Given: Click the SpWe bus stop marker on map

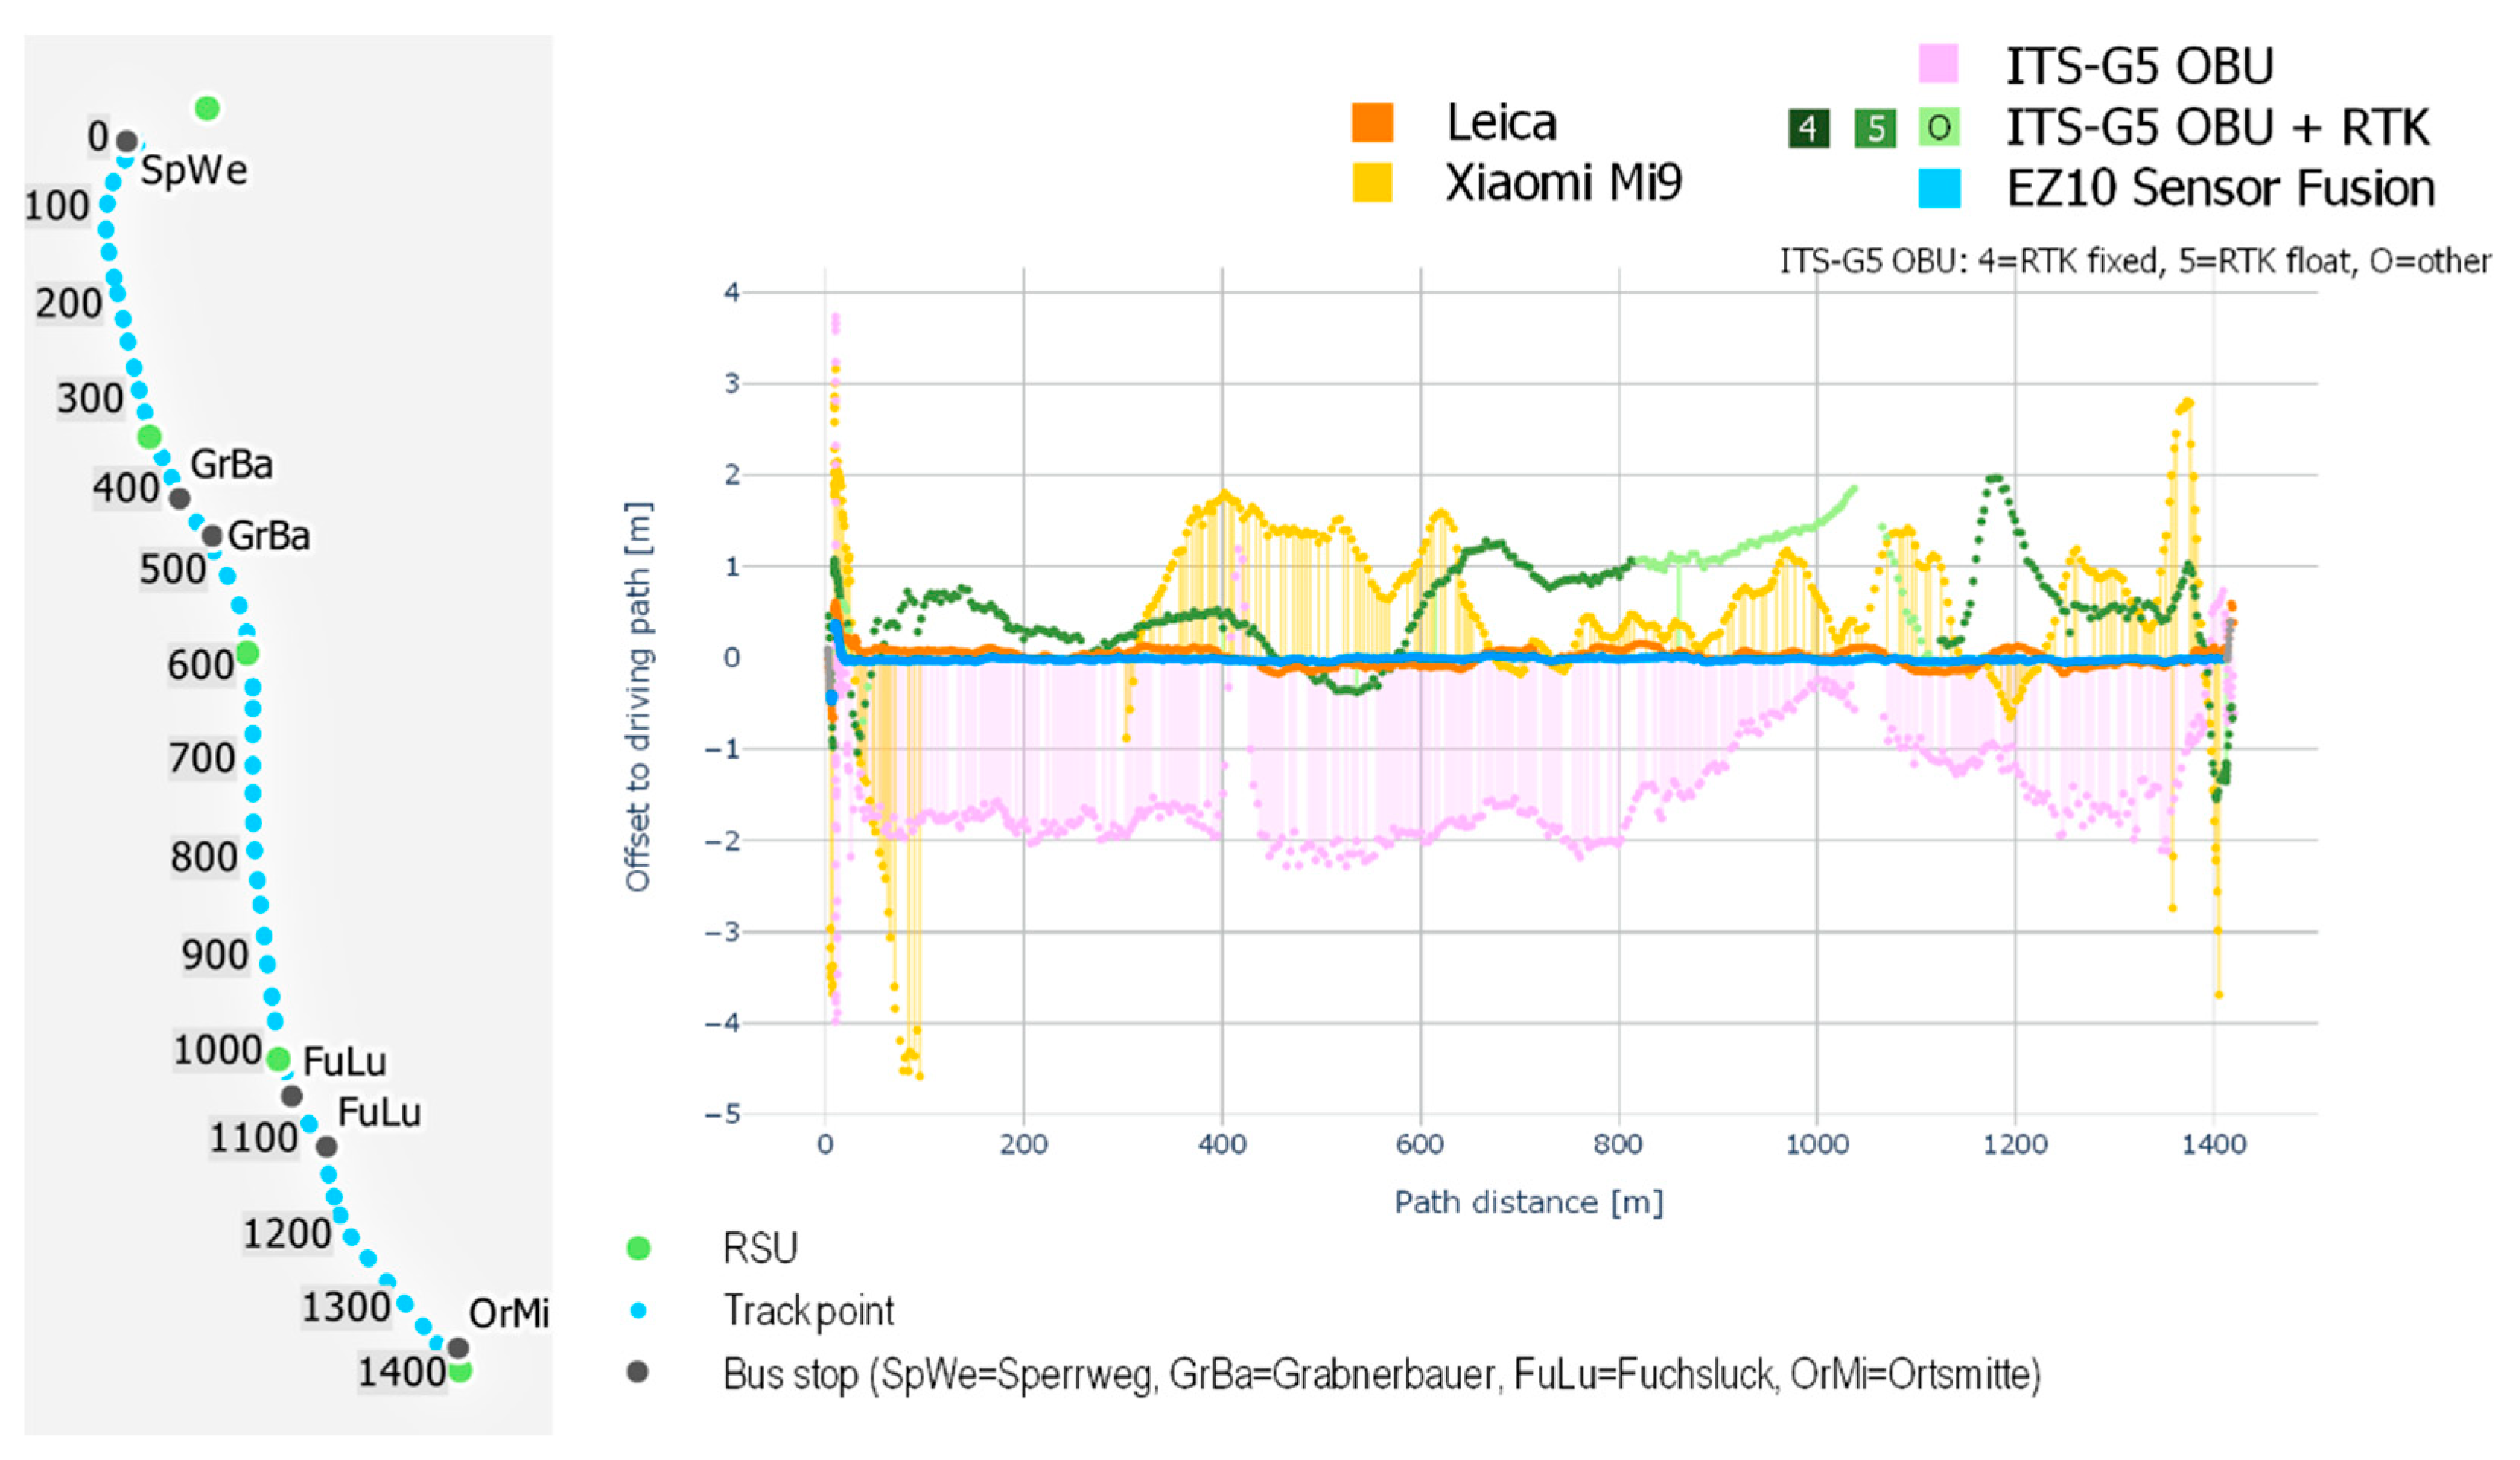Looking at the screenshot, I should coord(127,142).
